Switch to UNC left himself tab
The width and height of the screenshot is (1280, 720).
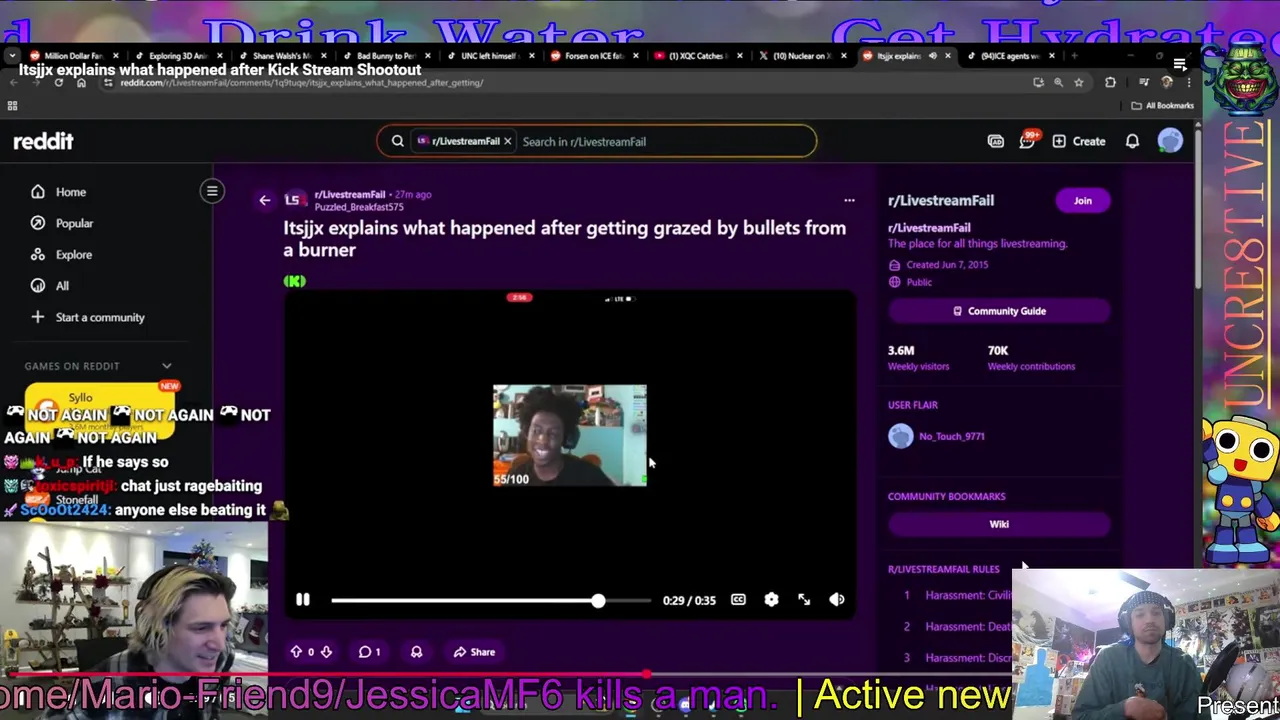coord(489,56)
